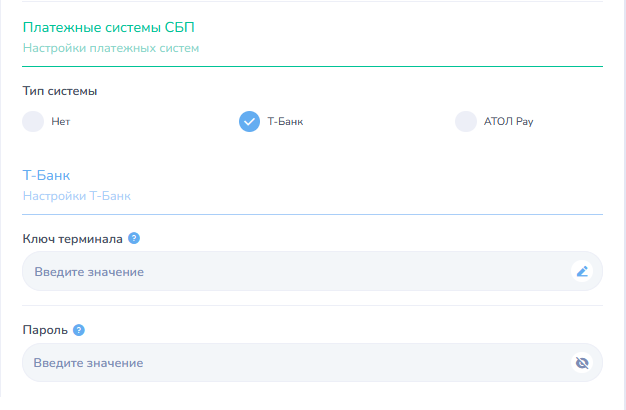
Task: Click the АТОЛ Pay option label text
Action: (509, 121)
